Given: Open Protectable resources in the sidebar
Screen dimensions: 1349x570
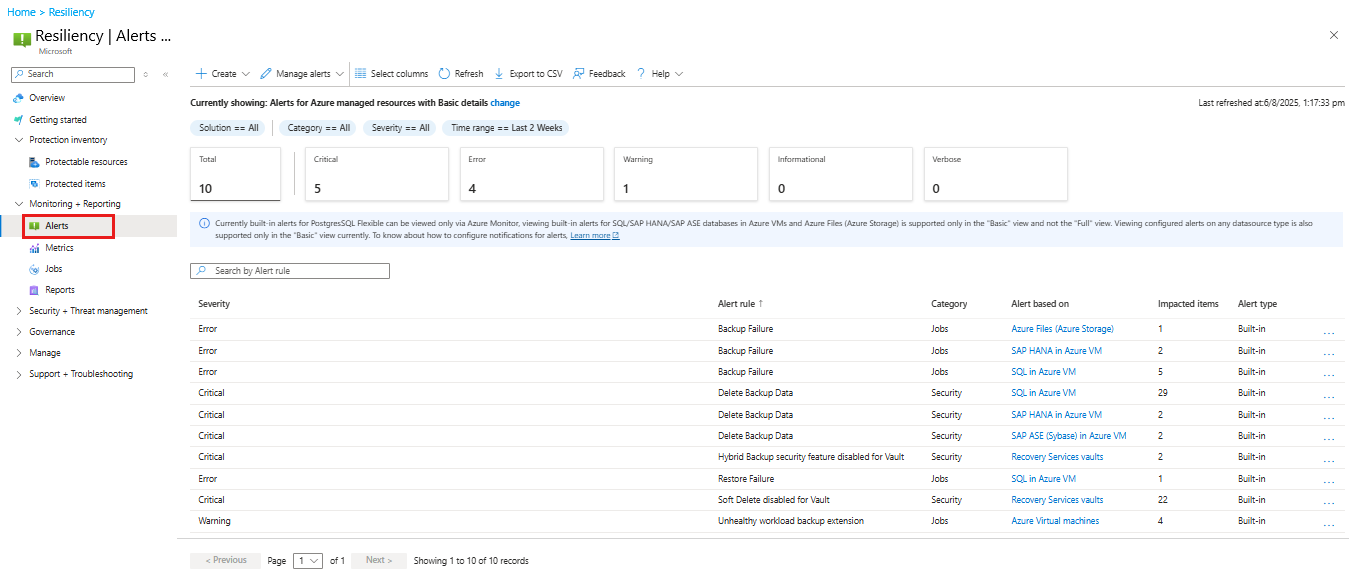Looking at the screenshot, I should pos(86,162).
